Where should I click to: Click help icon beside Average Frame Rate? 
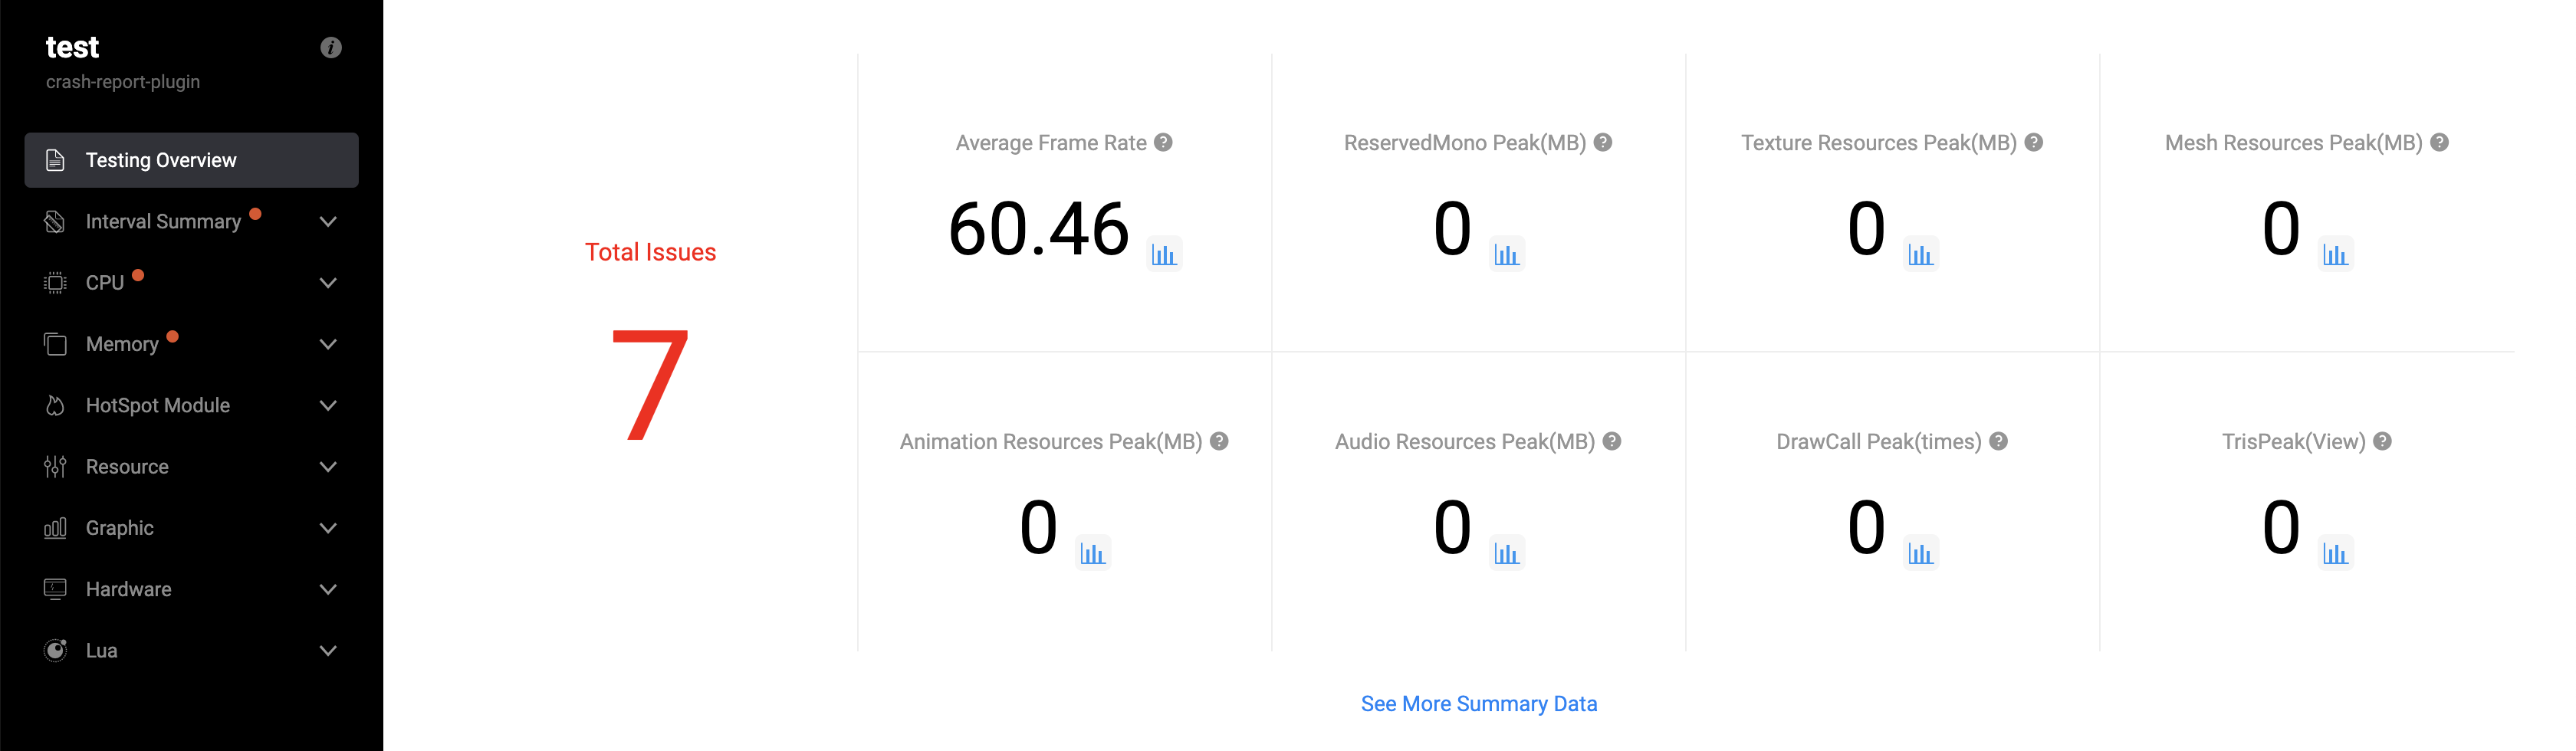point(1163,143)
